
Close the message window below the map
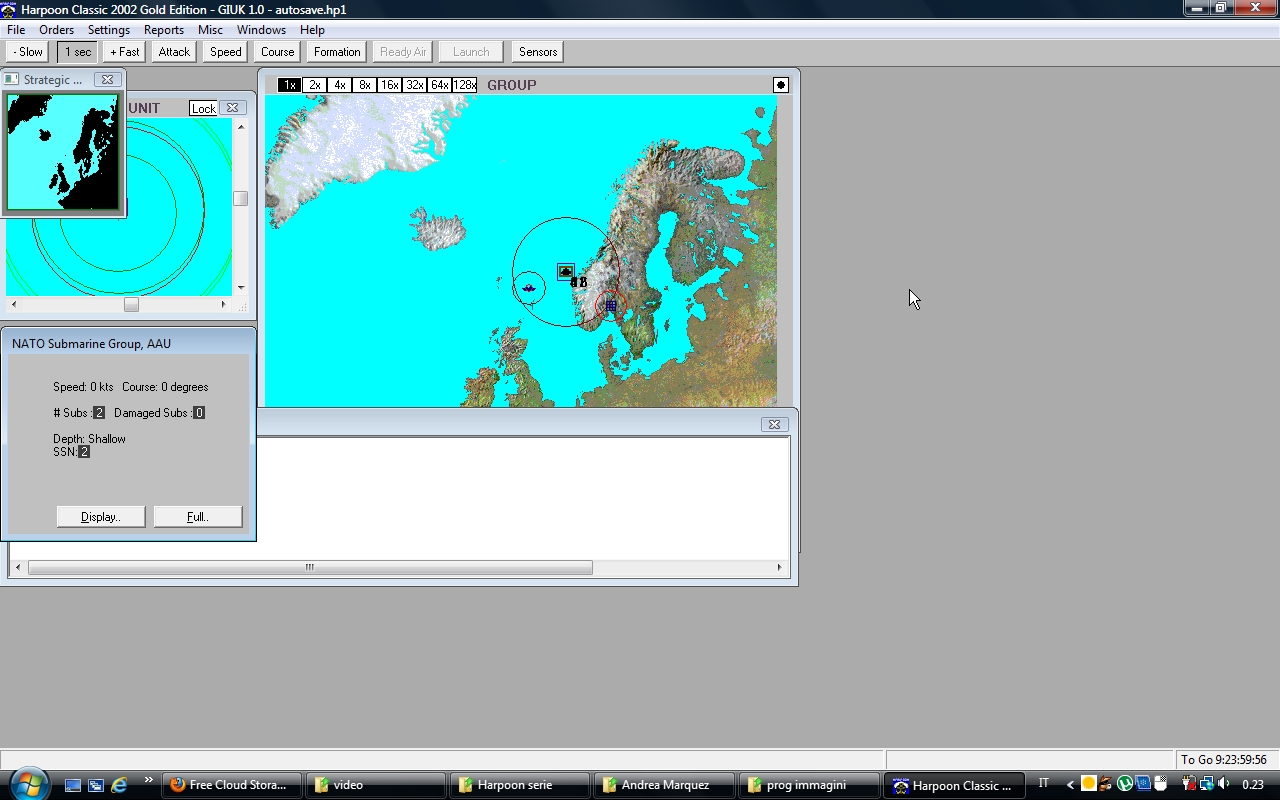pos(773,424)
